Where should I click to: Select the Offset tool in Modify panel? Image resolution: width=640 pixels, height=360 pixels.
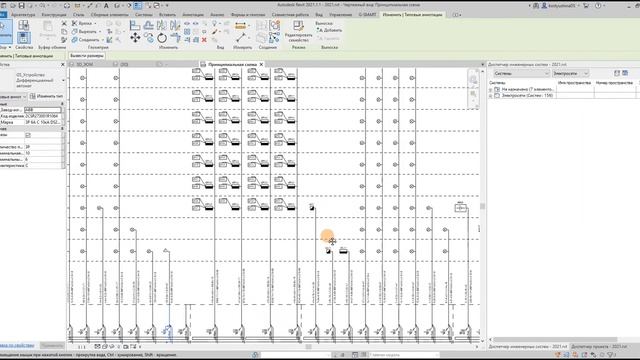pyautogui.click(x=149, y=25)
